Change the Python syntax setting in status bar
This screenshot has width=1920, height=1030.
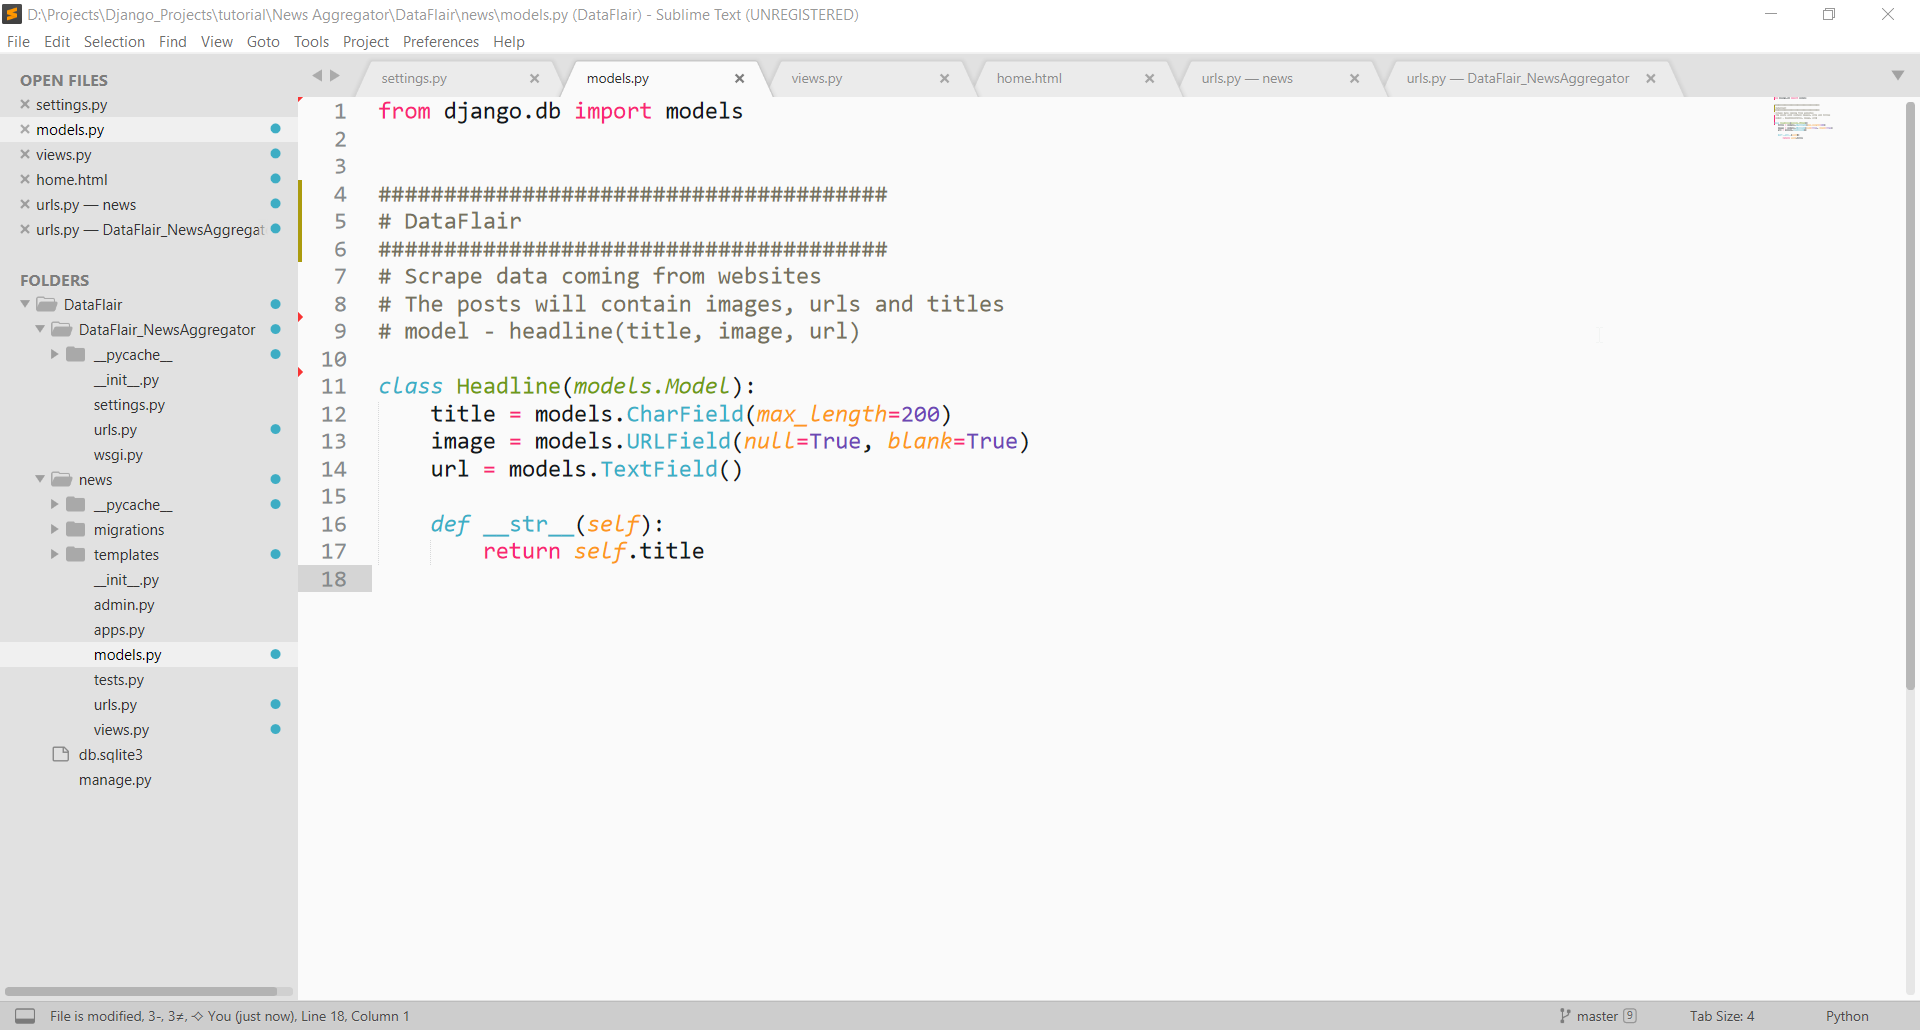1846,1016
